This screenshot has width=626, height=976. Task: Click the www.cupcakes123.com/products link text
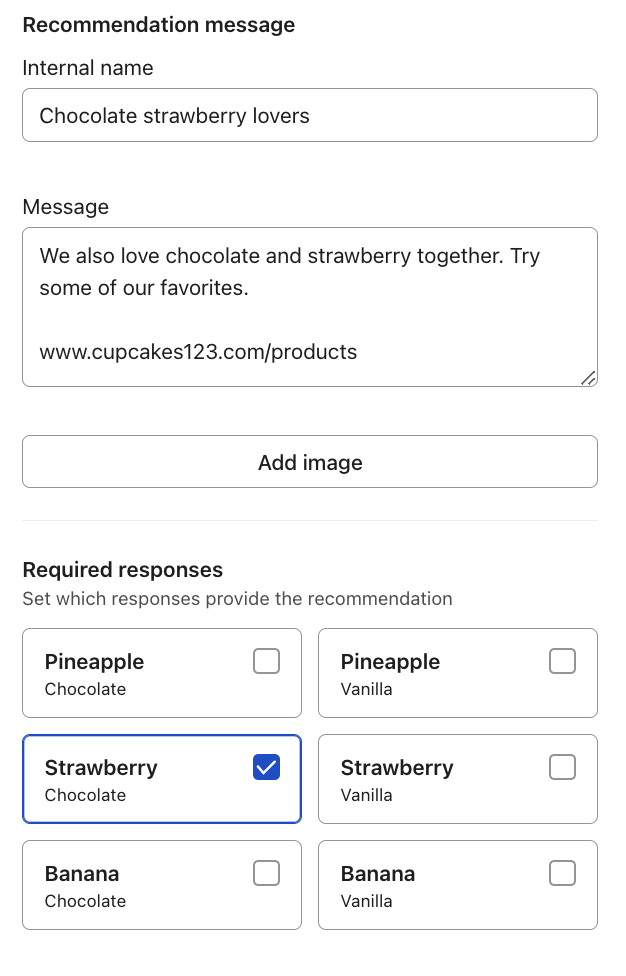point(197,352)
